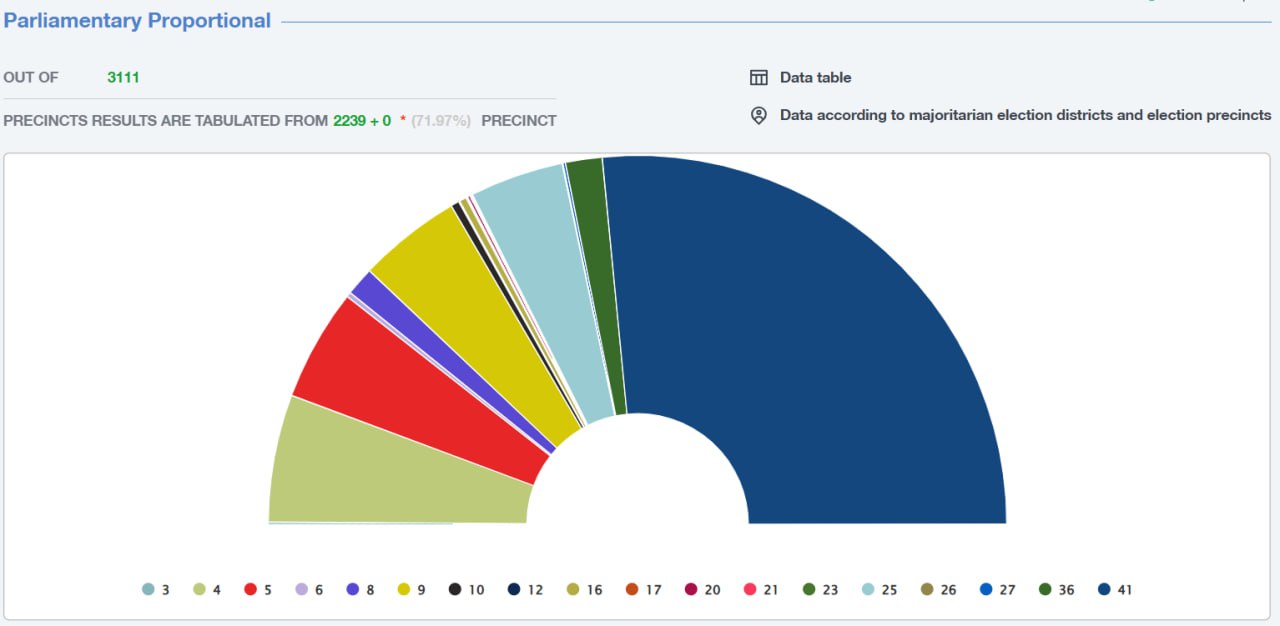1280x626 pixels.
Task: Hide party 9 using its legend entry
Action: coord(411,590)
